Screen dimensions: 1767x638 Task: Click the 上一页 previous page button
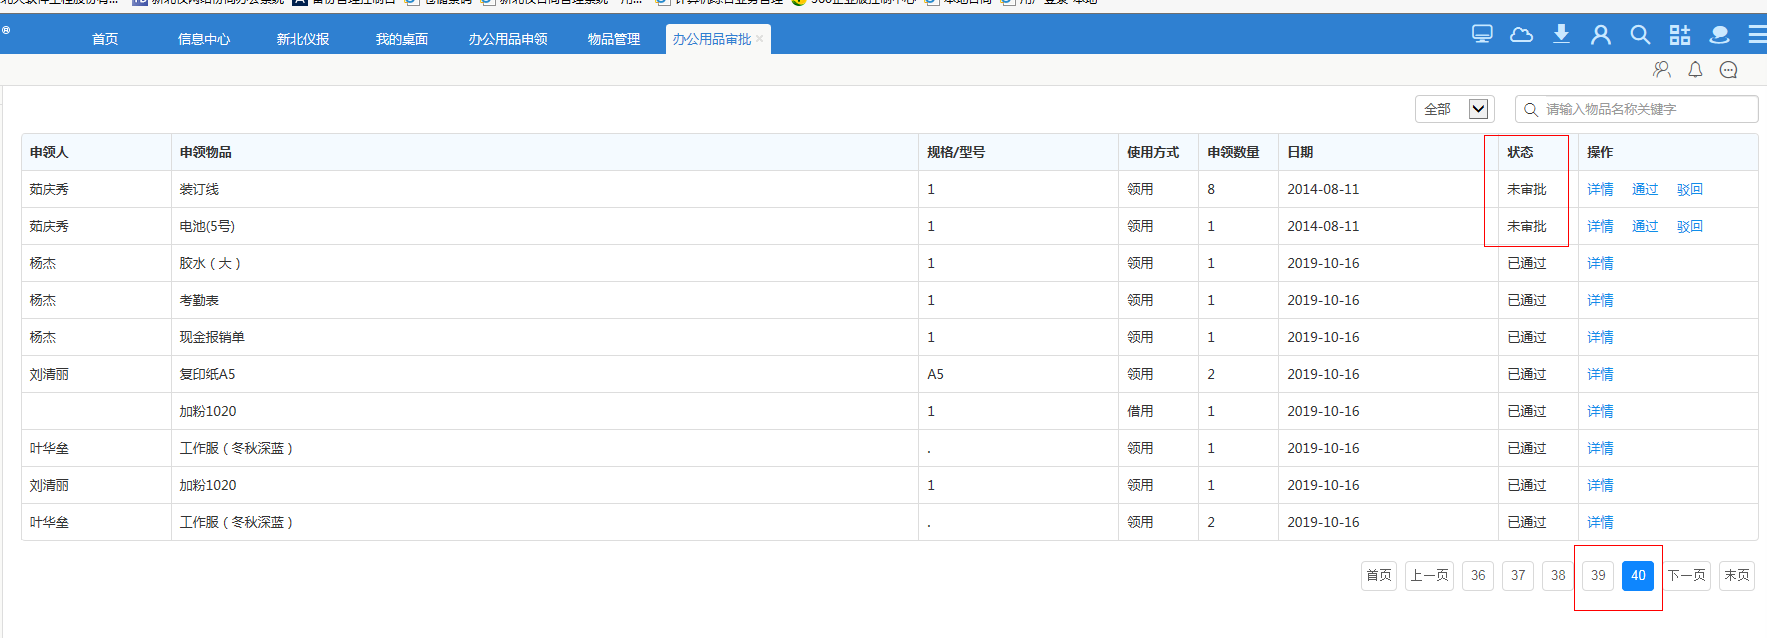1429,575
